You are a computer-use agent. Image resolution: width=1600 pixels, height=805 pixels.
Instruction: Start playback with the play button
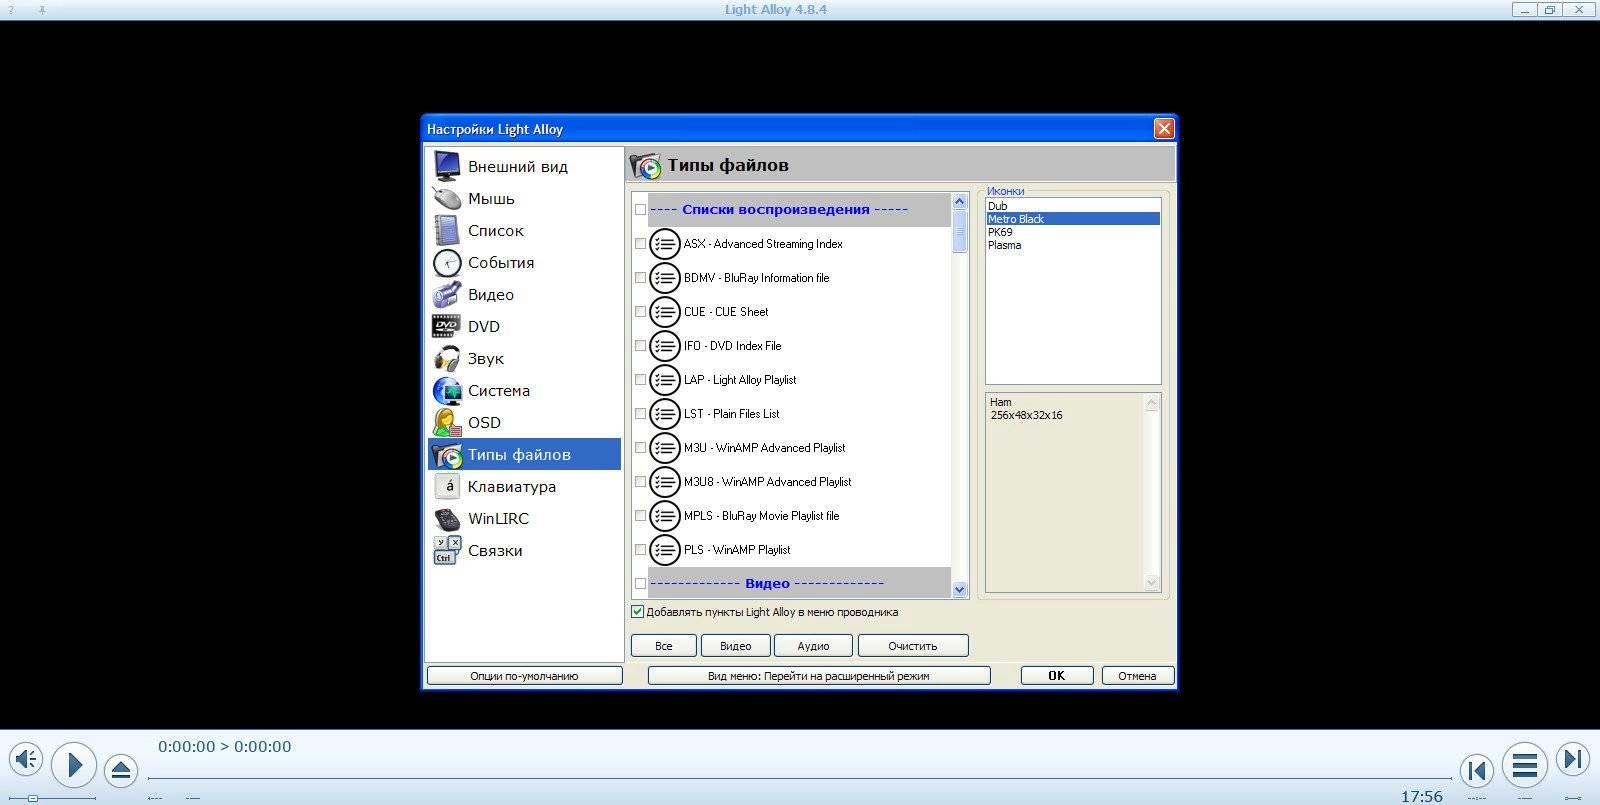[74, 766]
